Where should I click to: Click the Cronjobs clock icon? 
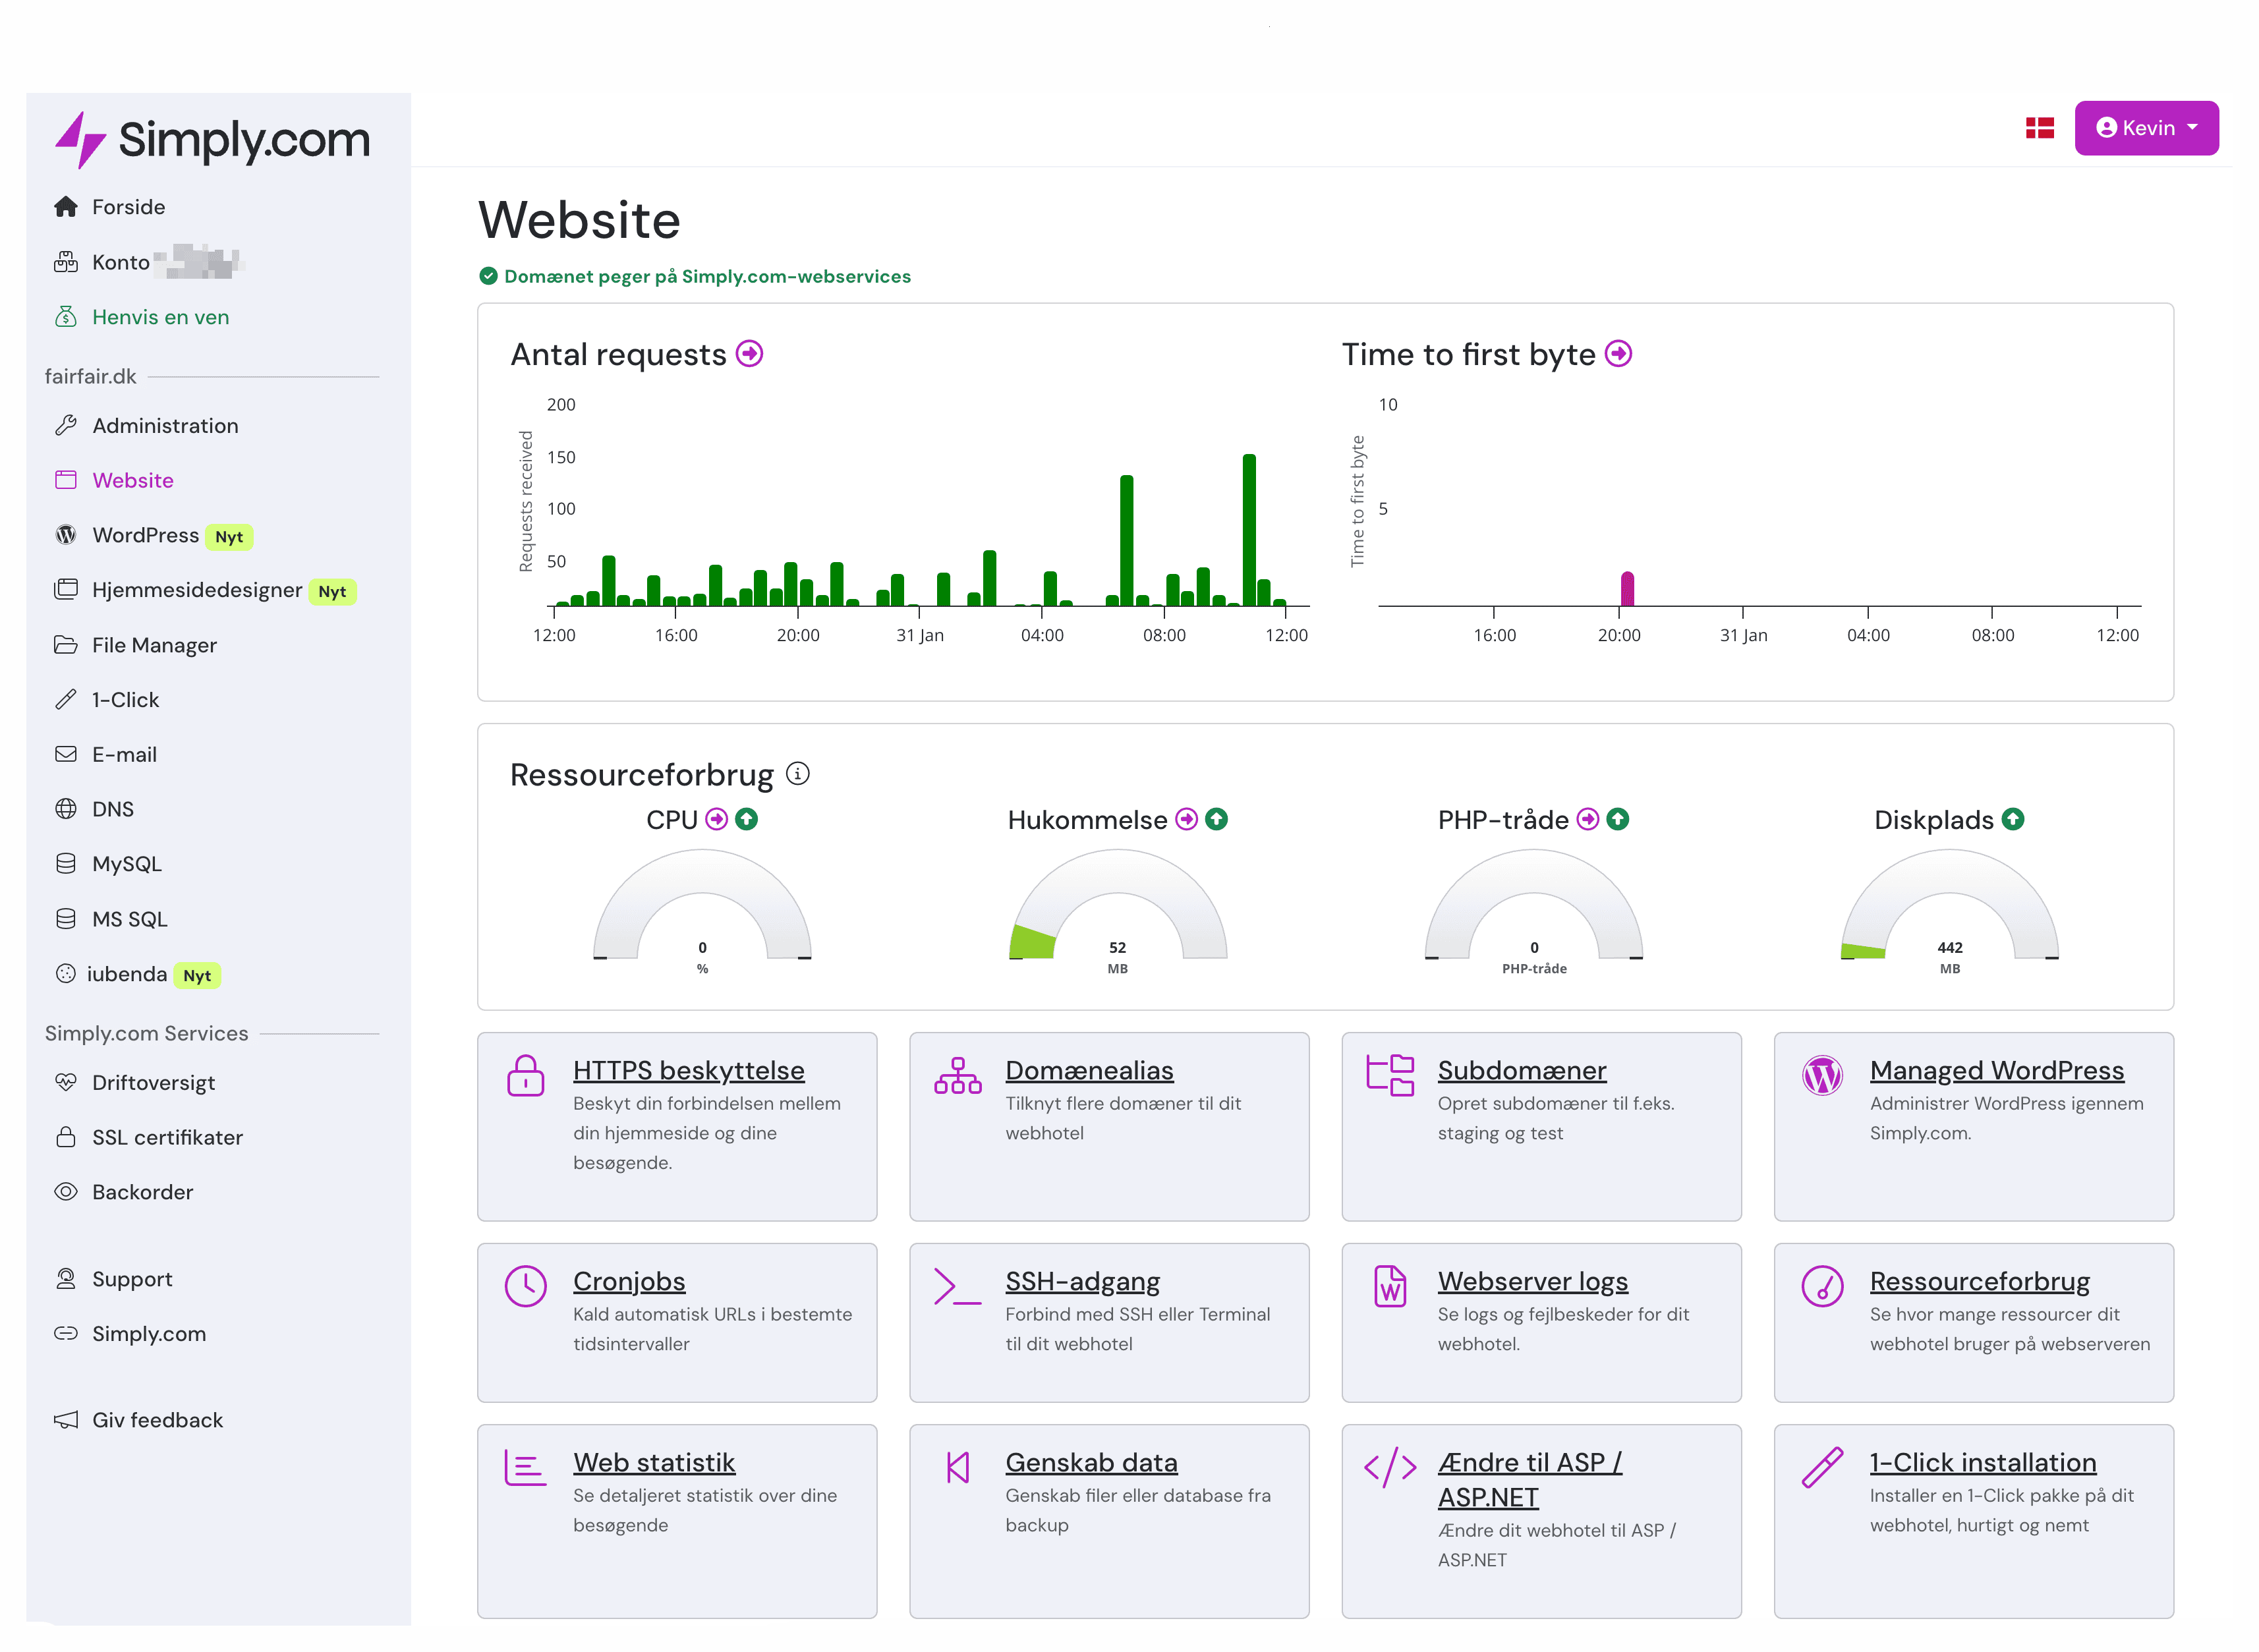tap(525, 1287)
